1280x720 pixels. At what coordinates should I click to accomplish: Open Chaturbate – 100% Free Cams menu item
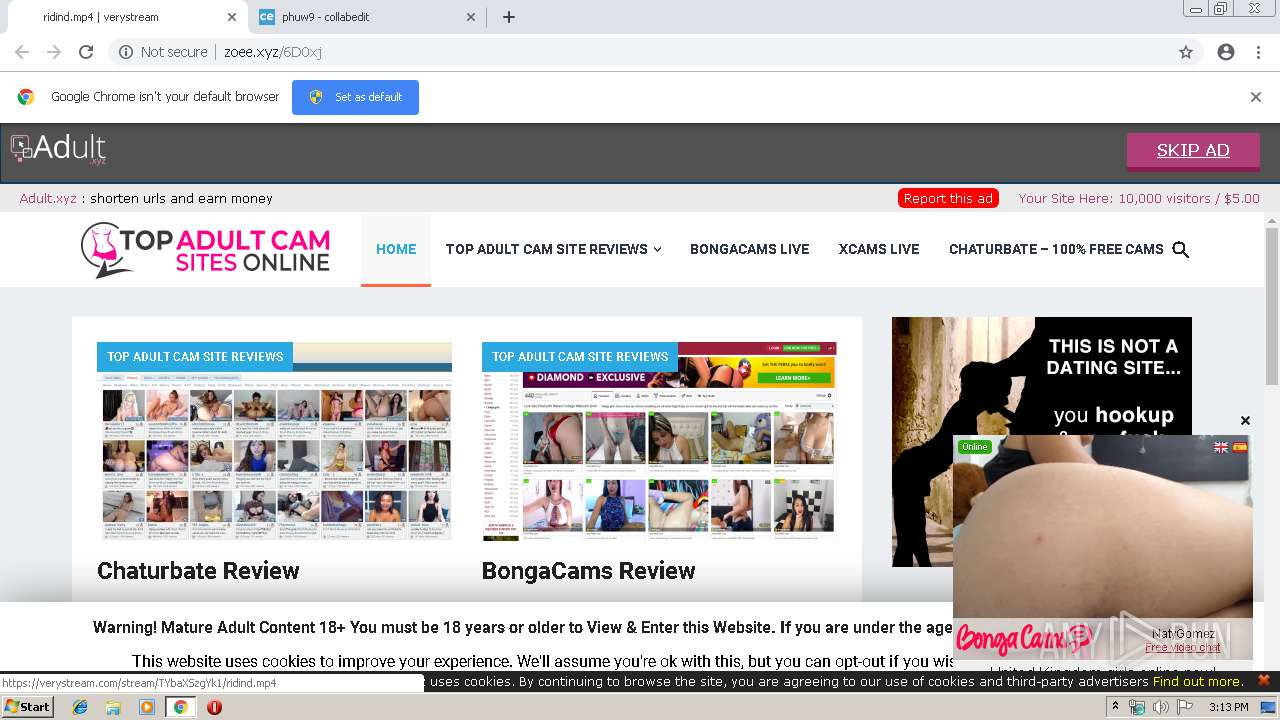pos(1056,249)
